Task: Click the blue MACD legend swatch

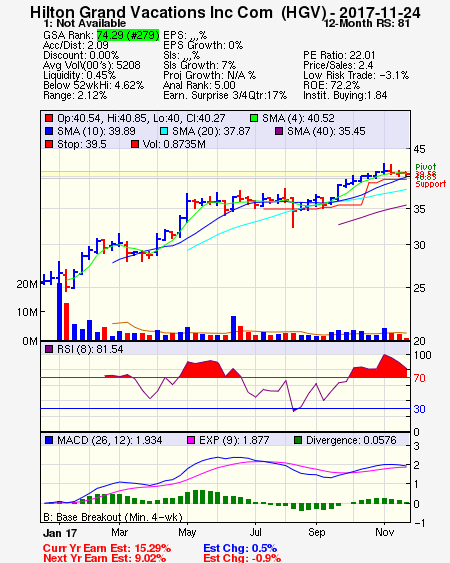Action: coord(49,440)
